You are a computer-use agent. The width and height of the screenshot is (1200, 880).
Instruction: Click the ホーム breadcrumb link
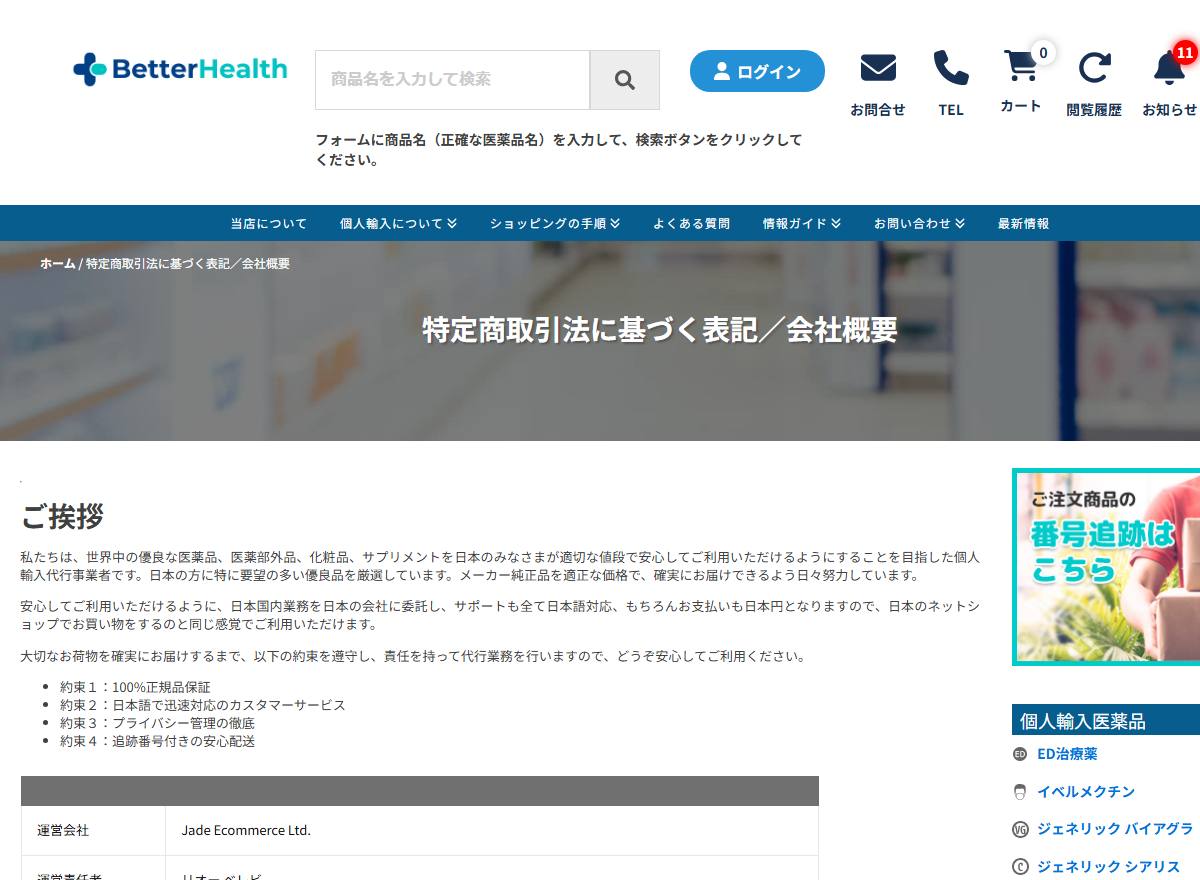coord(58,263)
